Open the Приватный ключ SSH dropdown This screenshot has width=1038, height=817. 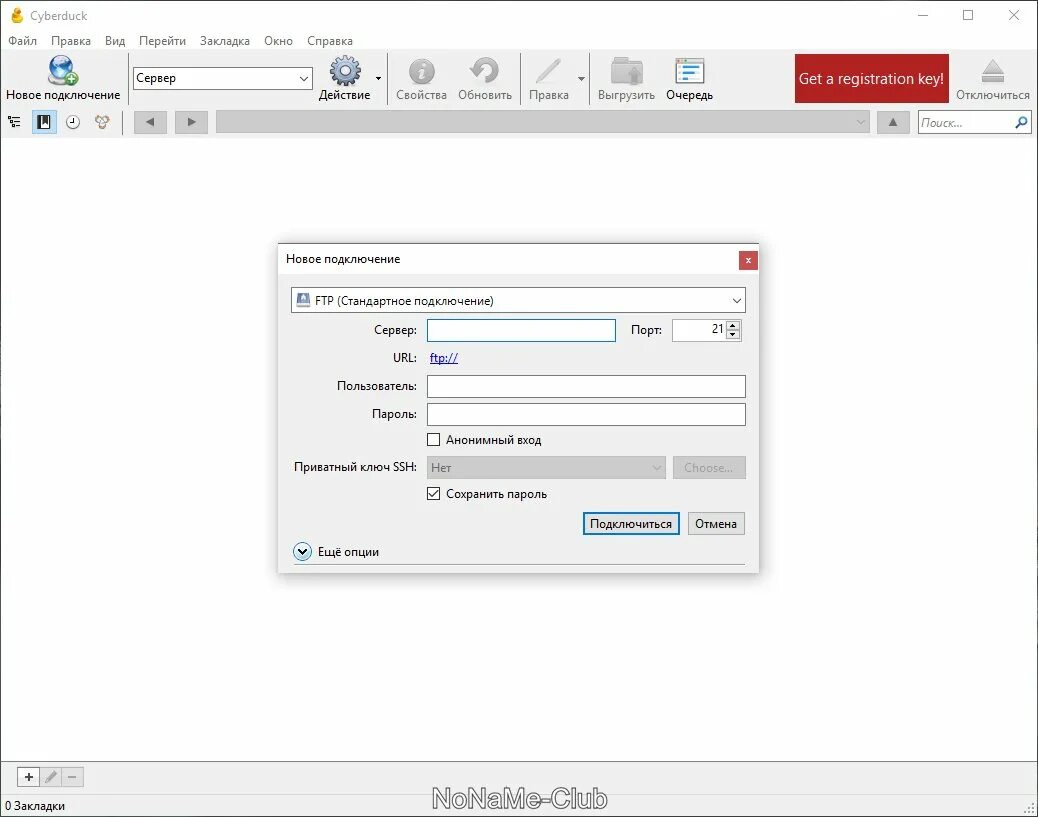click(x=545, y=467)
